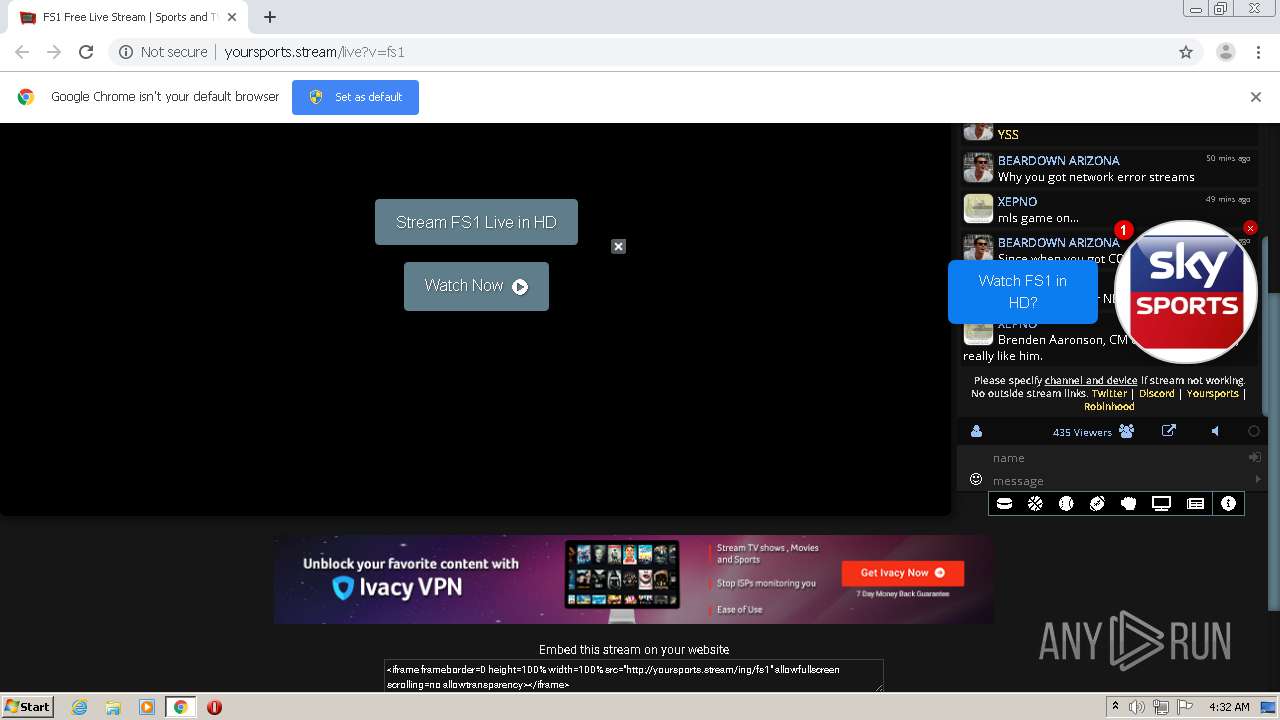The image size is (1280, 720).
Task: Open the Action Center flag icon
Action: (1185, 707)
